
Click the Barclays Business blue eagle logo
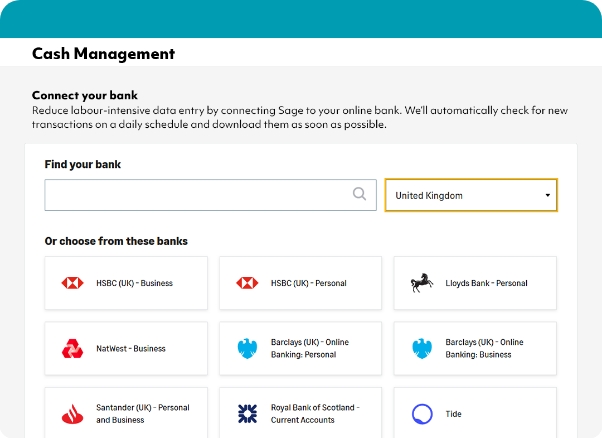pos(422,349)
